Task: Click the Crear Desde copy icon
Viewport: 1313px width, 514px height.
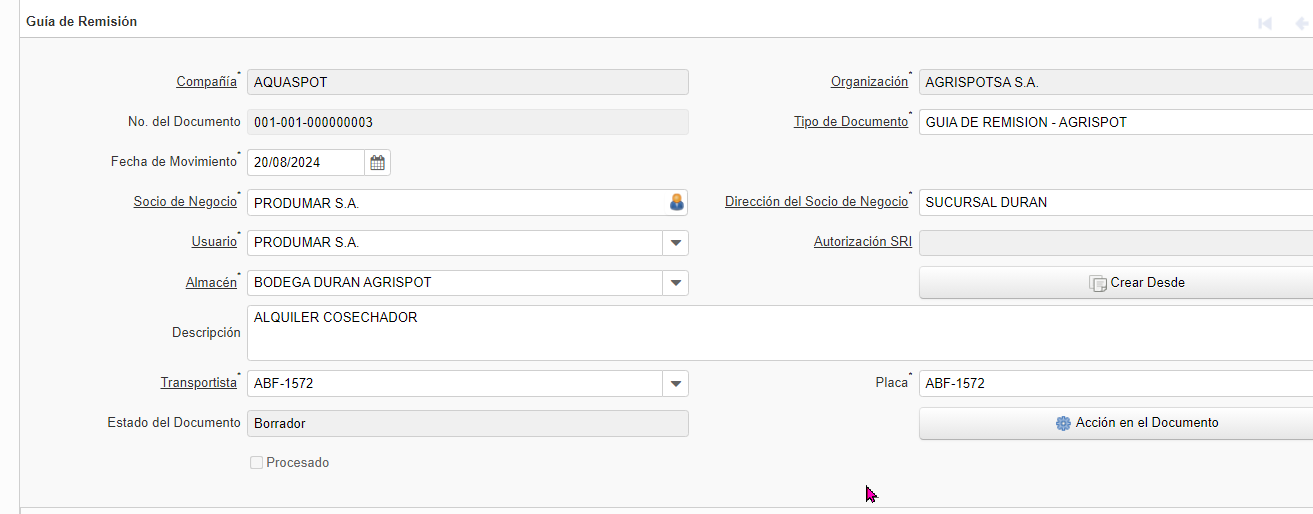Action: [1097, 283]
